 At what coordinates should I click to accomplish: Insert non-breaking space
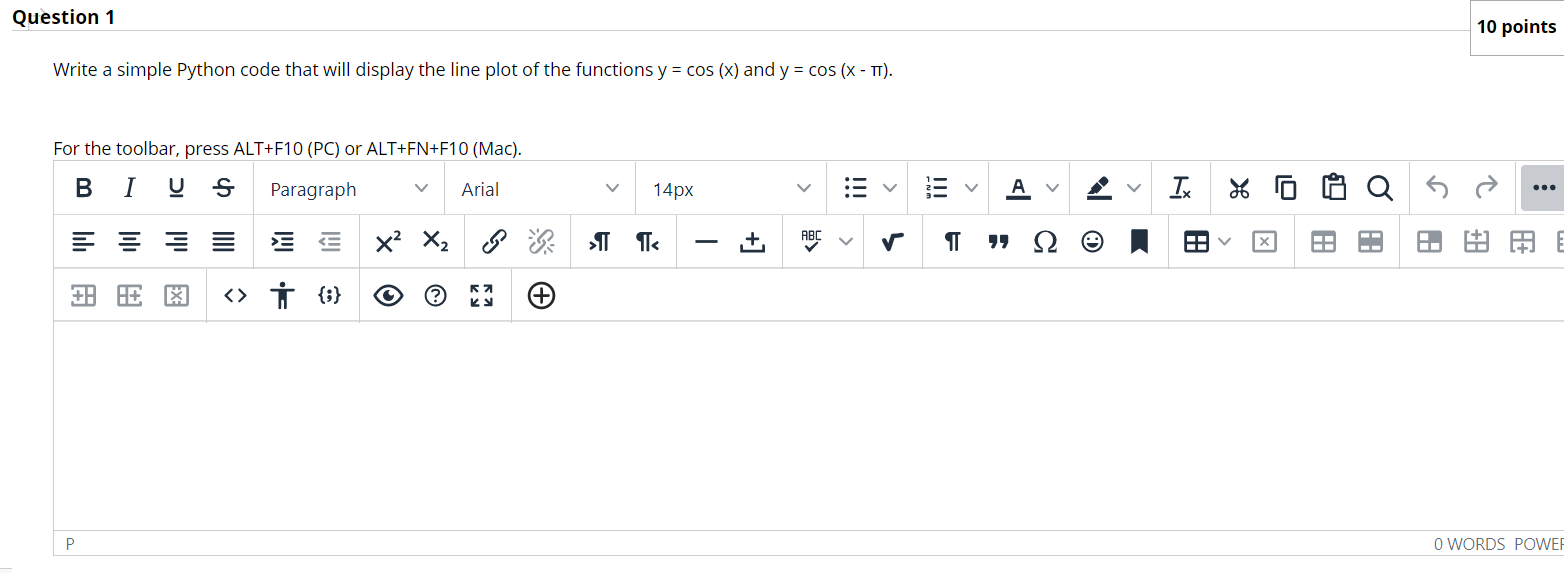[752, 242]
